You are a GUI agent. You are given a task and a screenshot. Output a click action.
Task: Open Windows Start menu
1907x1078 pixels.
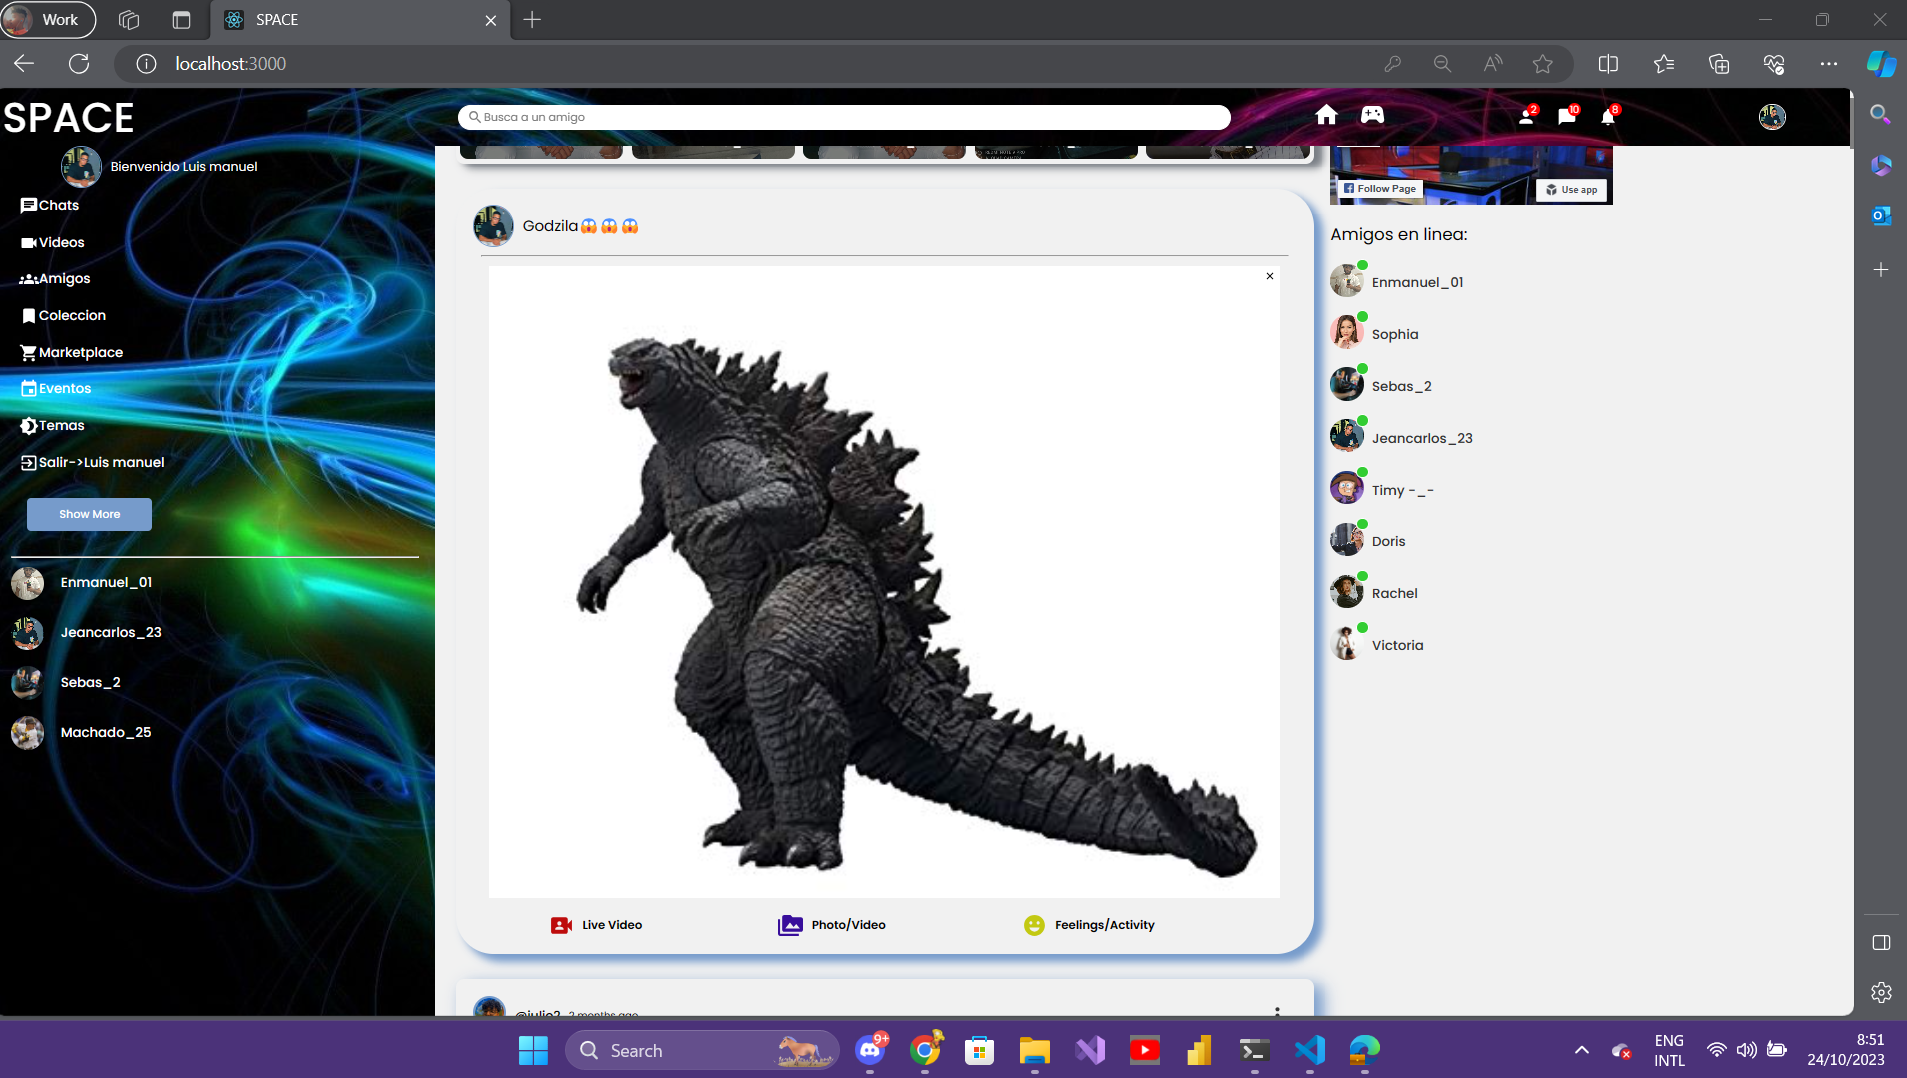pos(533,1050)
